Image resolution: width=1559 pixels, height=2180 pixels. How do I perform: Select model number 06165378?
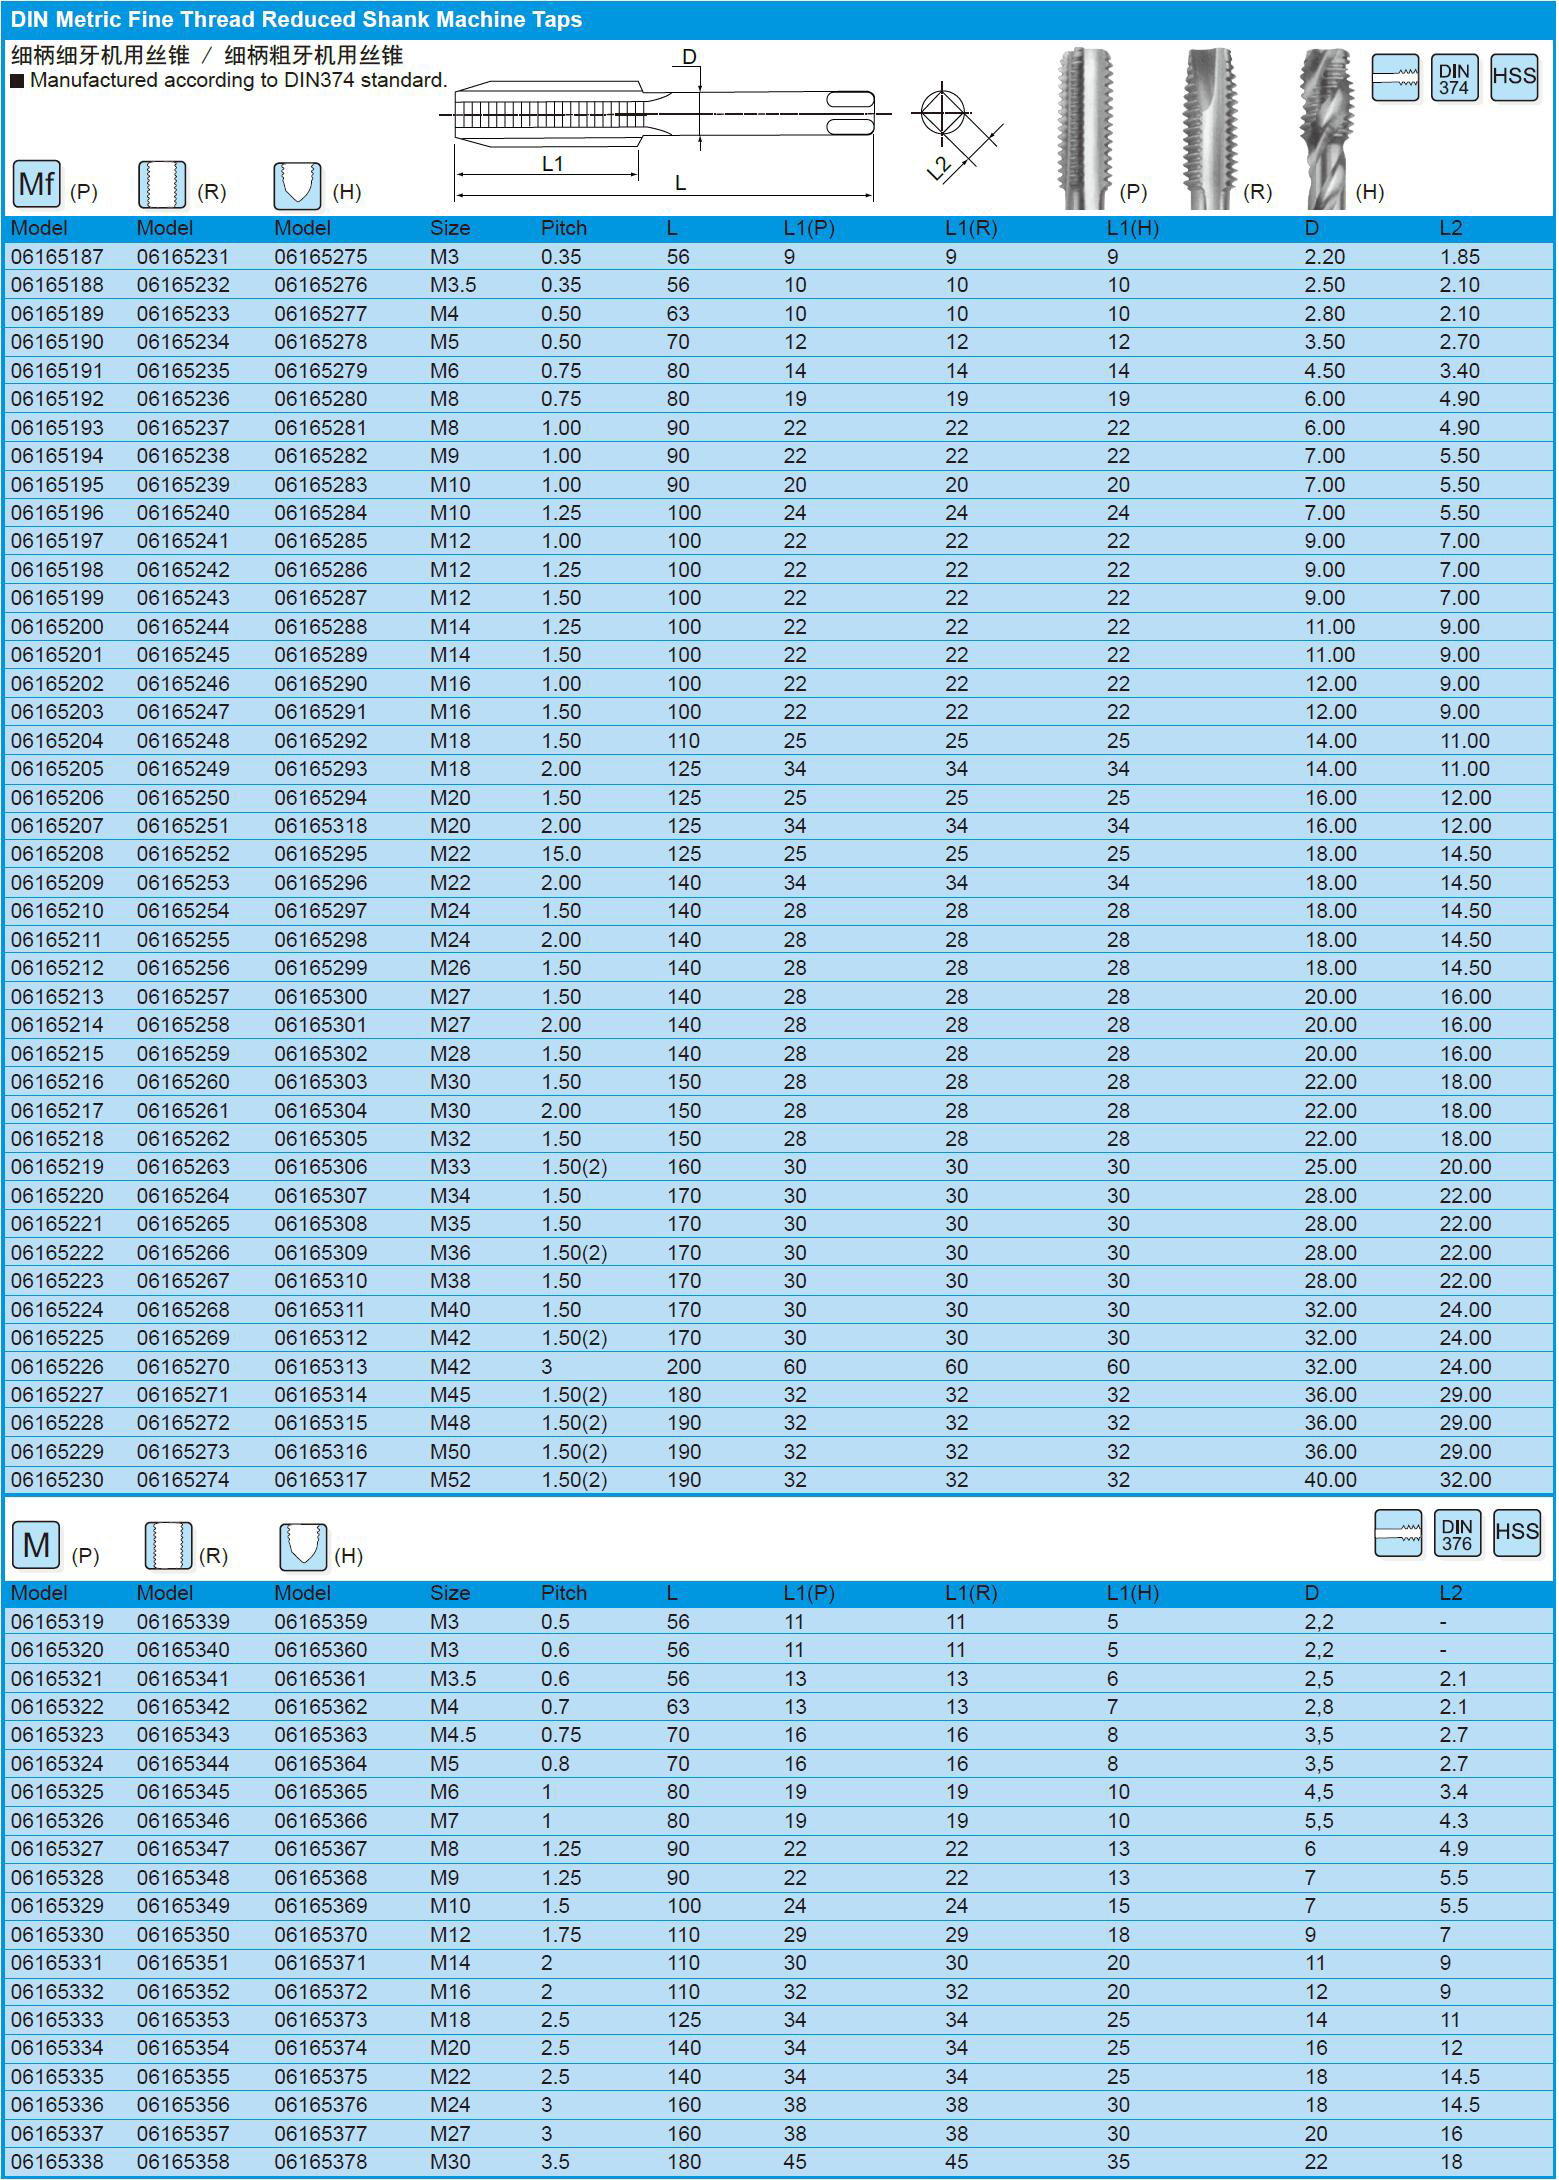[x=321, y=2162]
